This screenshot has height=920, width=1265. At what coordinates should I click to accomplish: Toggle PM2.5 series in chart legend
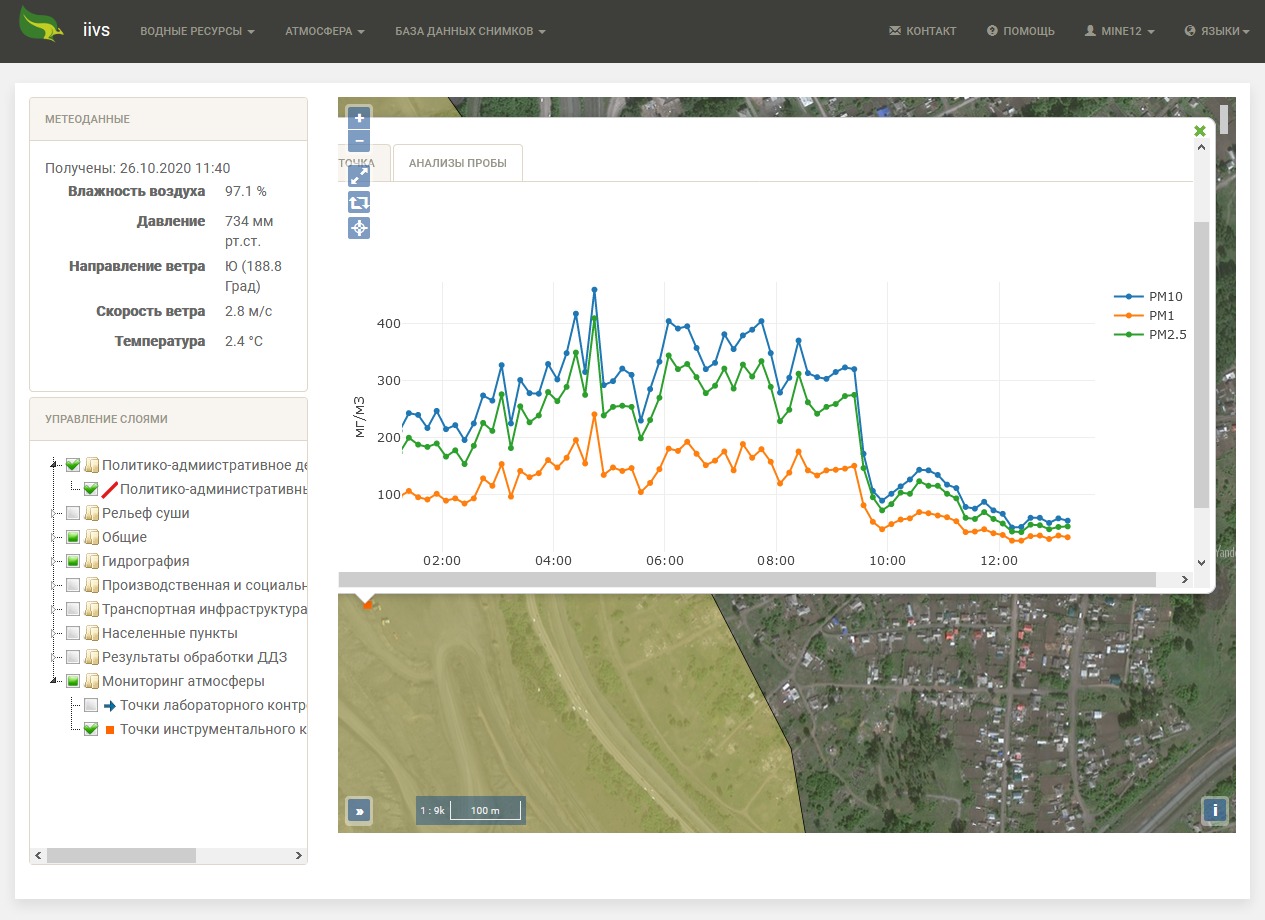(1150, 334)
